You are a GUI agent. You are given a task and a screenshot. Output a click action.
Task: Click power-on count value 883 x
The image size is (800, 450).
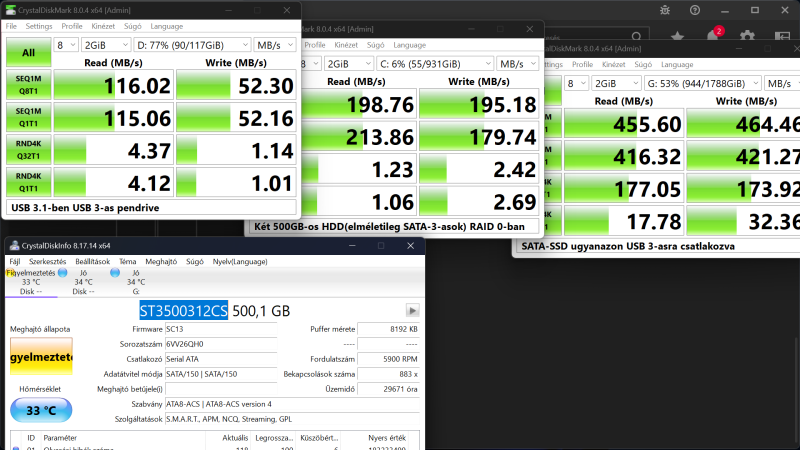388,374
